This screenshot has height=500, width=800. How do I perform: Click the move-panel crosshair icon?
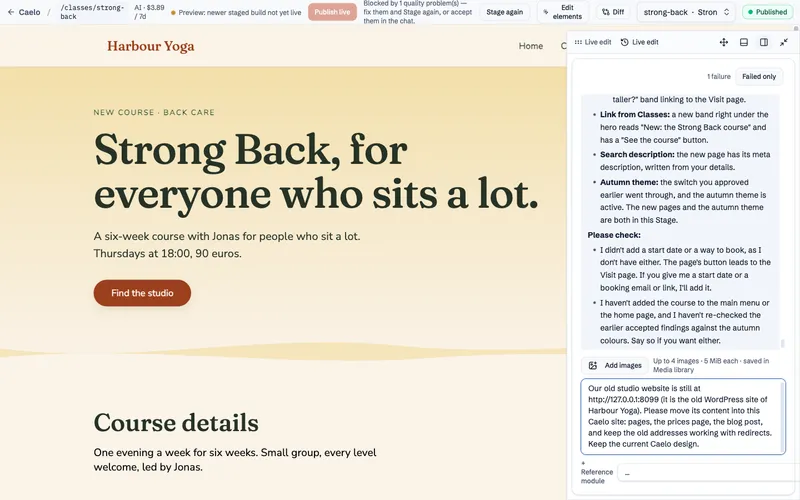click(723, 42)
